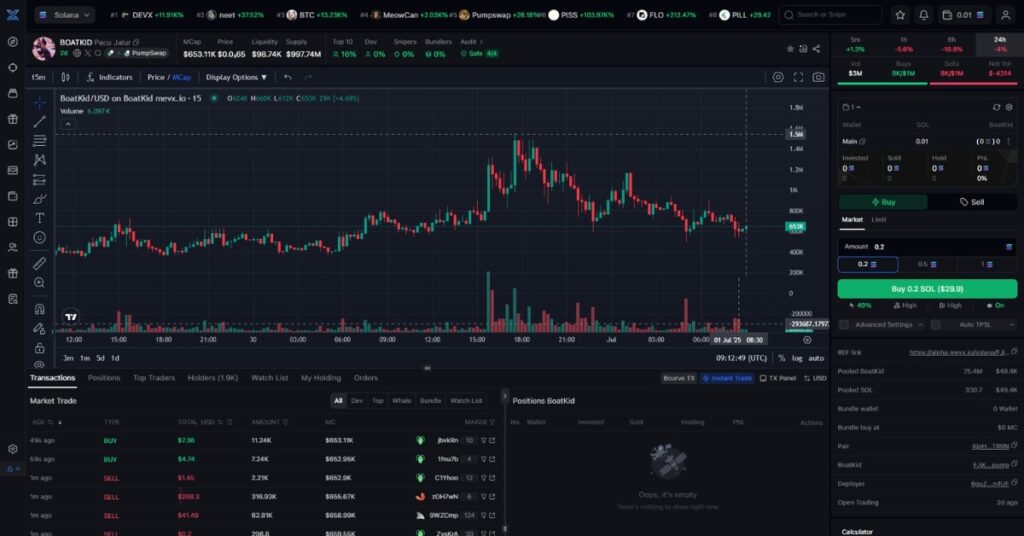1024x536 pixels.
Task: Open the 15m timeframe selector
Action: click(x=39, y=77)
